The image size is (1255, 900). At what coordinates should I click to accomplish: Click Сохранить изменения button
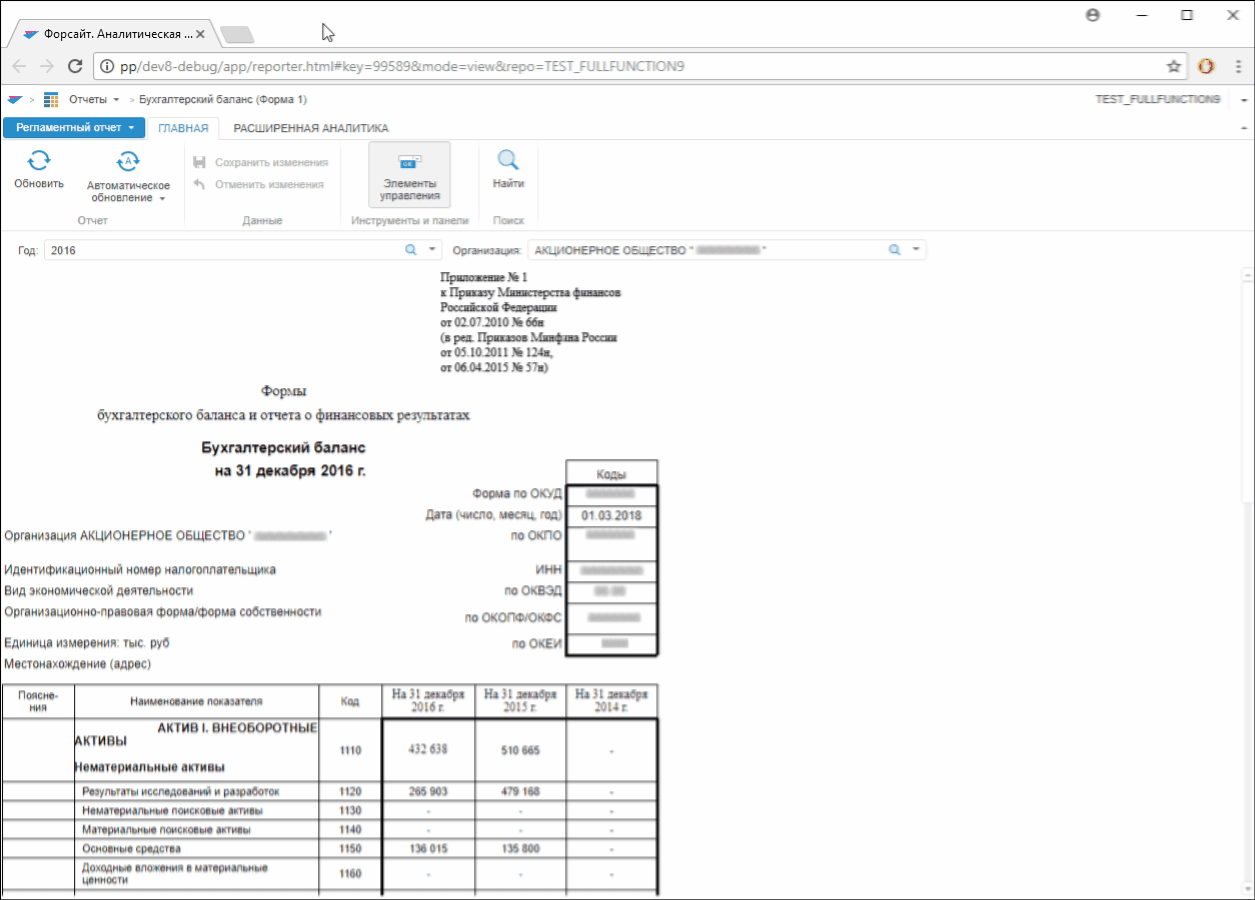point(260,162)
